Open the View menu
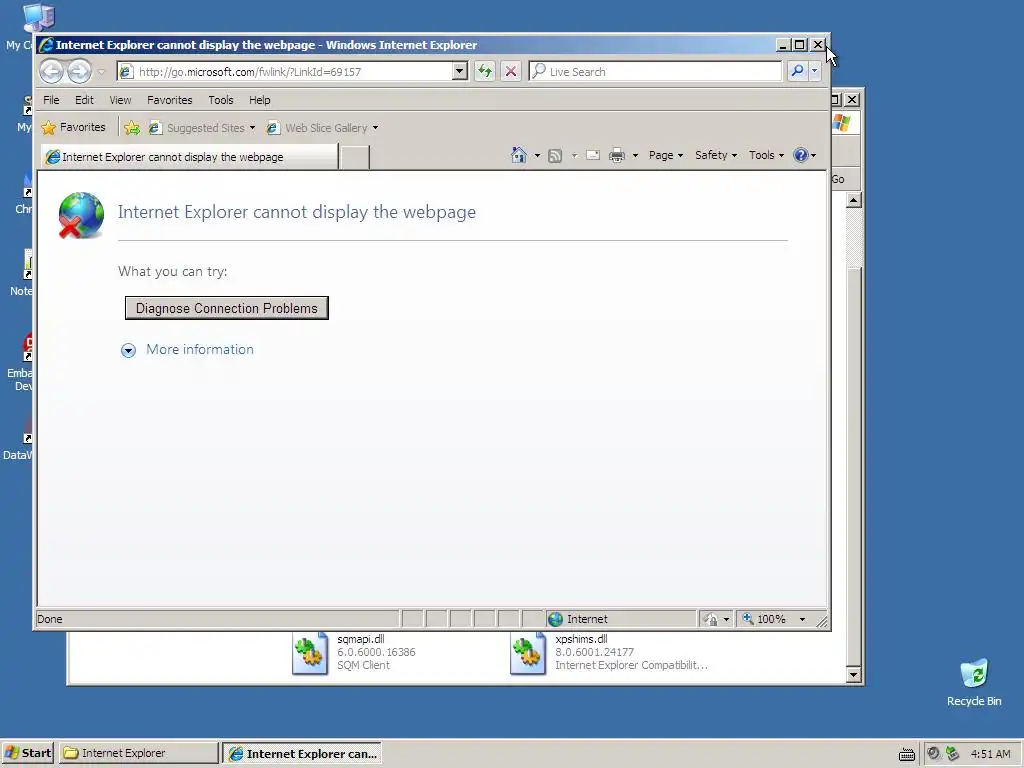1024x768 pixels. [x=120, y=100]
